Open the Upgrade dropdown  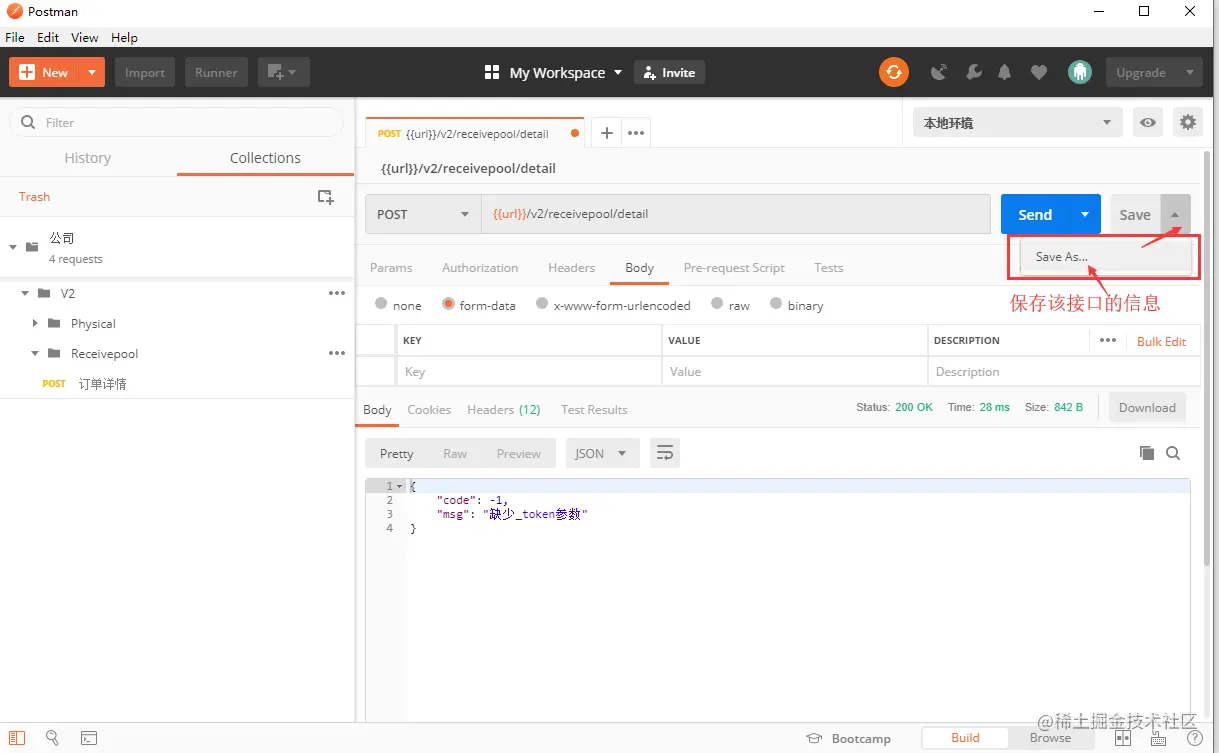click(1154, 72)
